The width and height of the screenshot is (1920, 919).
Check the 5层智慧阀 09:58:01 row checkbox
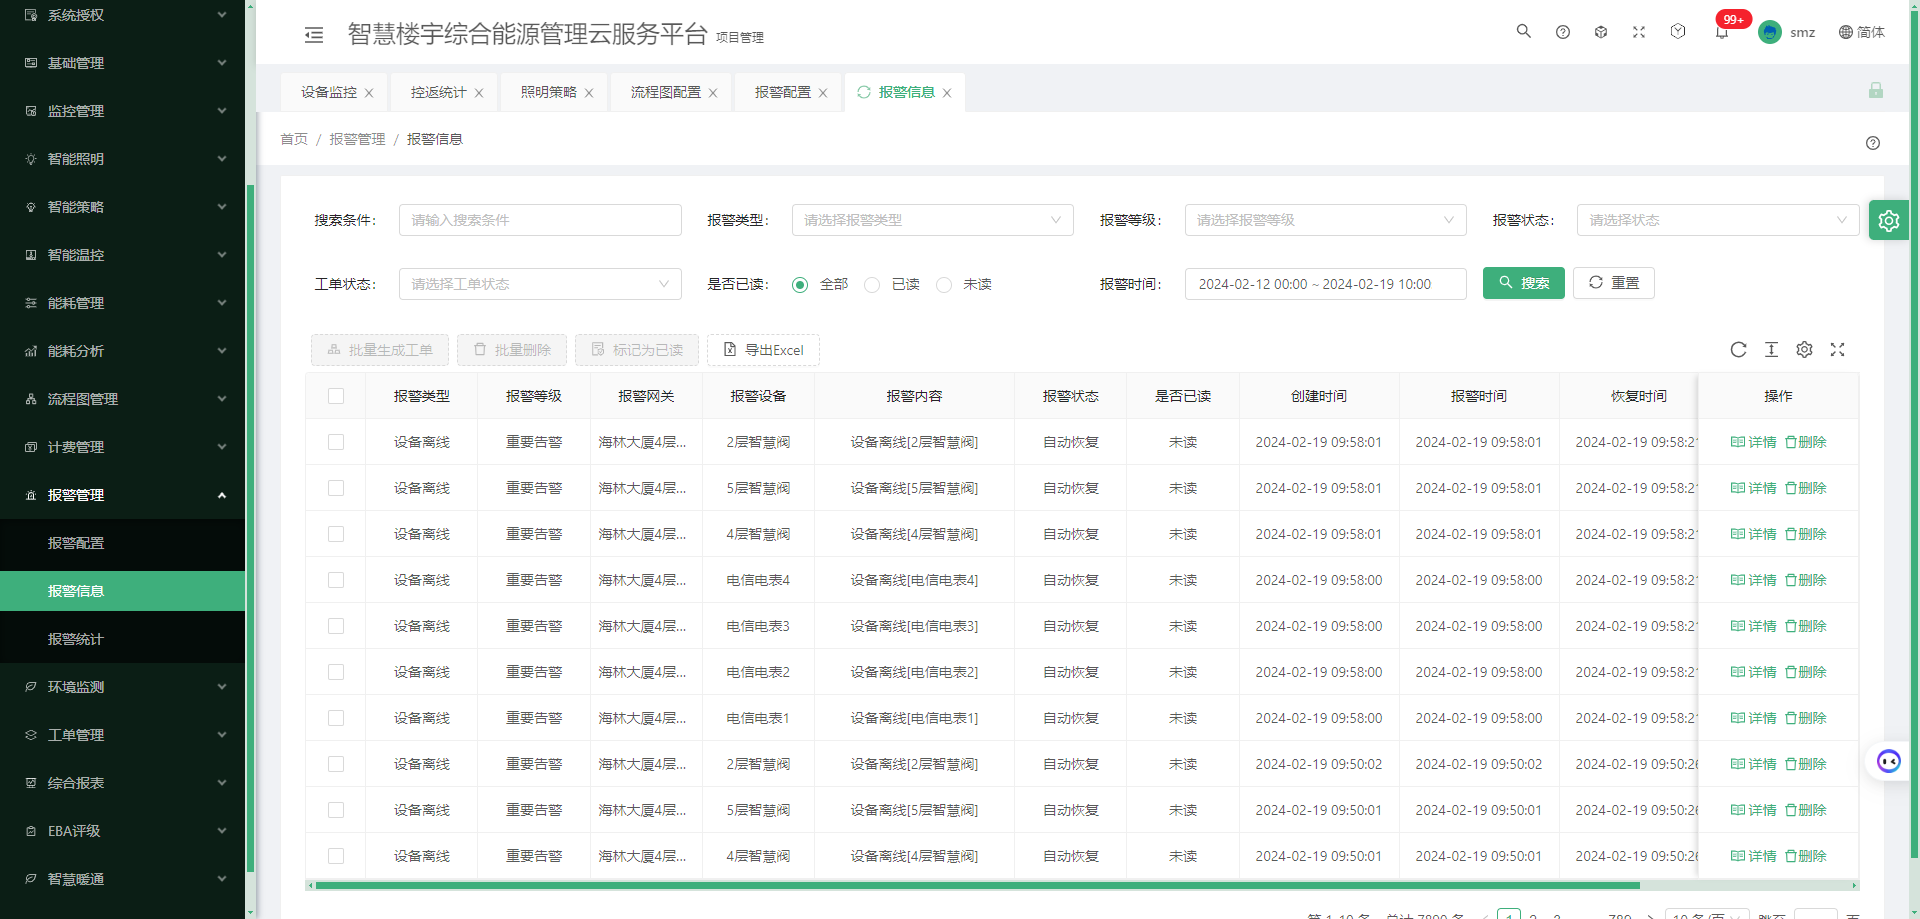(336, 488)
